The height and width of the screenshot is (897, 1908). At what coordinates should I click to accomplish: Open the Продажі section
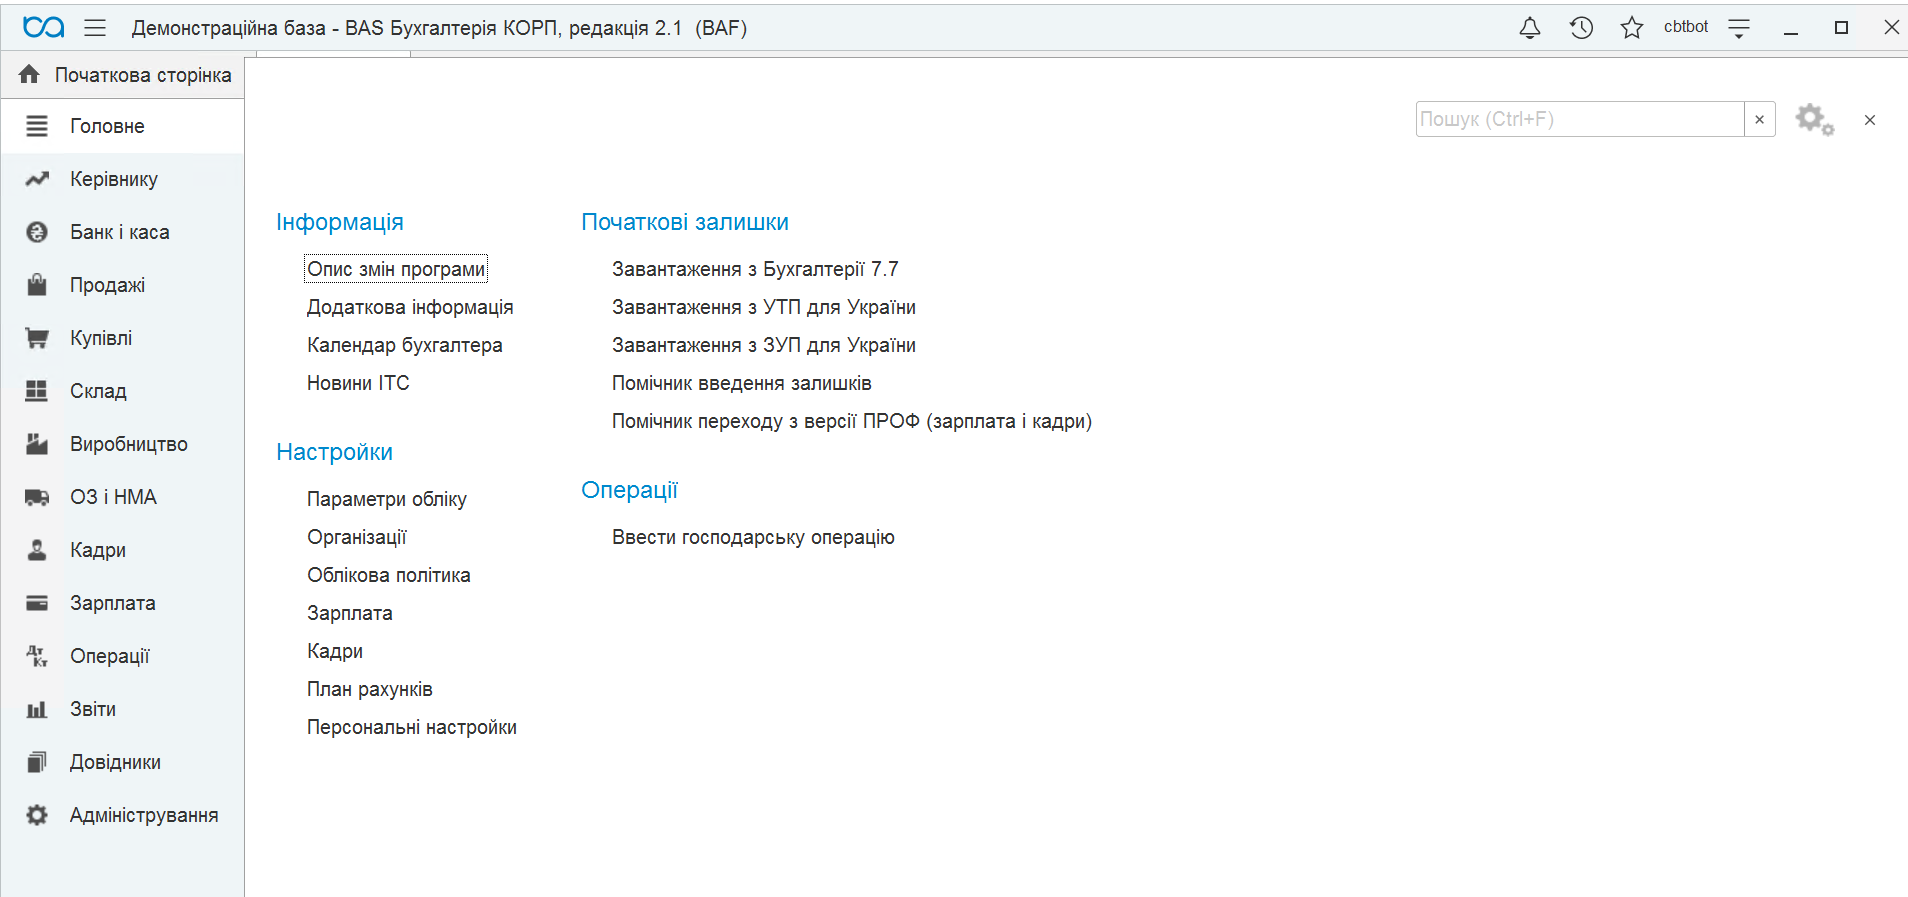[123, 285]
